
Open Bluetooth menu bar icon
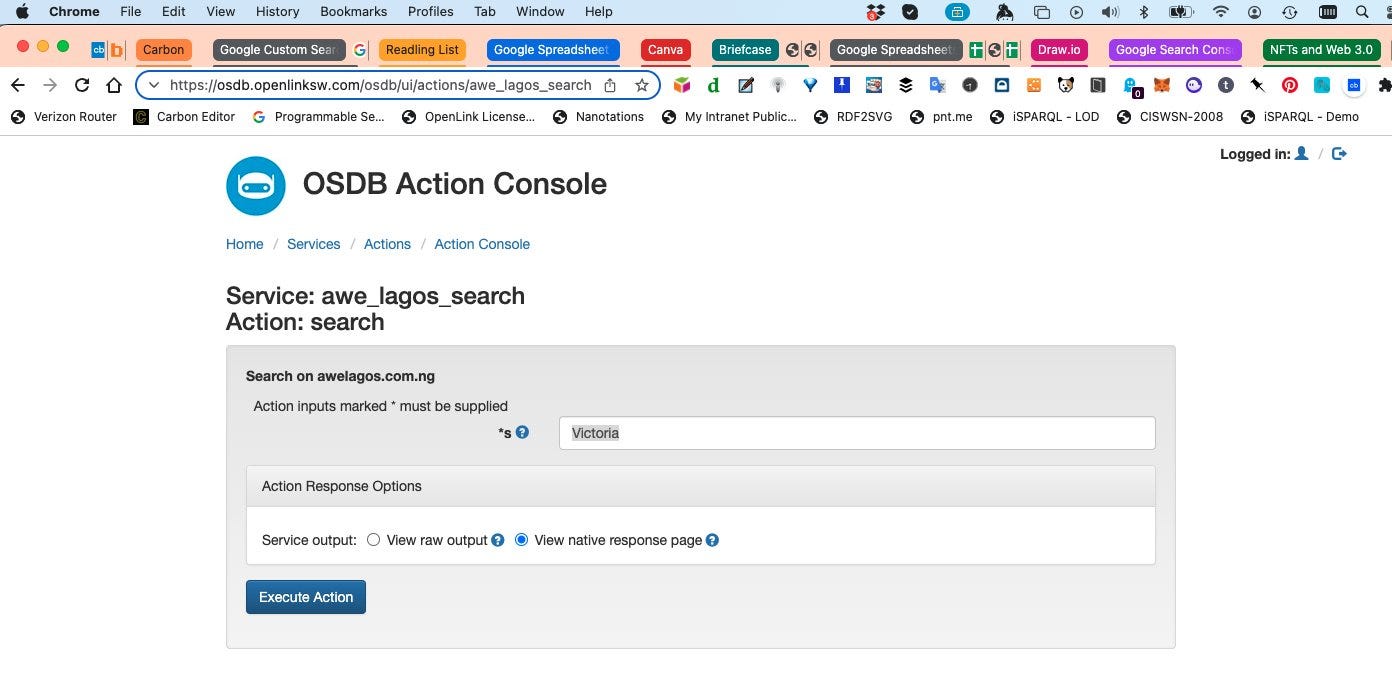click(1144, 12)
